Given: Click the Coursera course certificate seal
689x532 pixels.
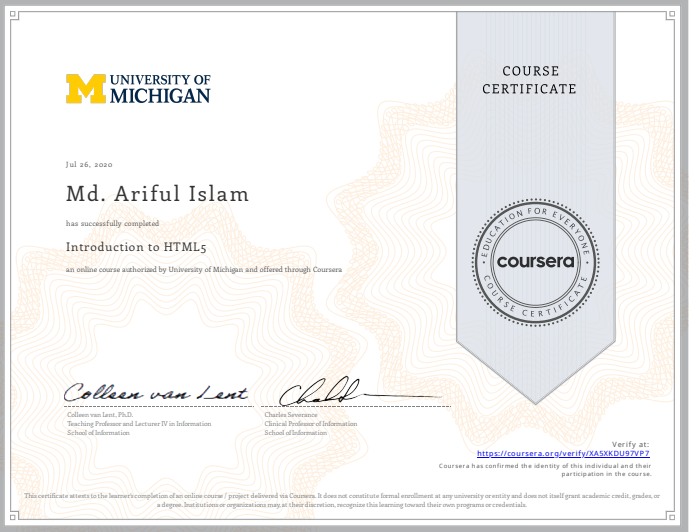Looking at the screenshot, I should (x=536, y=262).
